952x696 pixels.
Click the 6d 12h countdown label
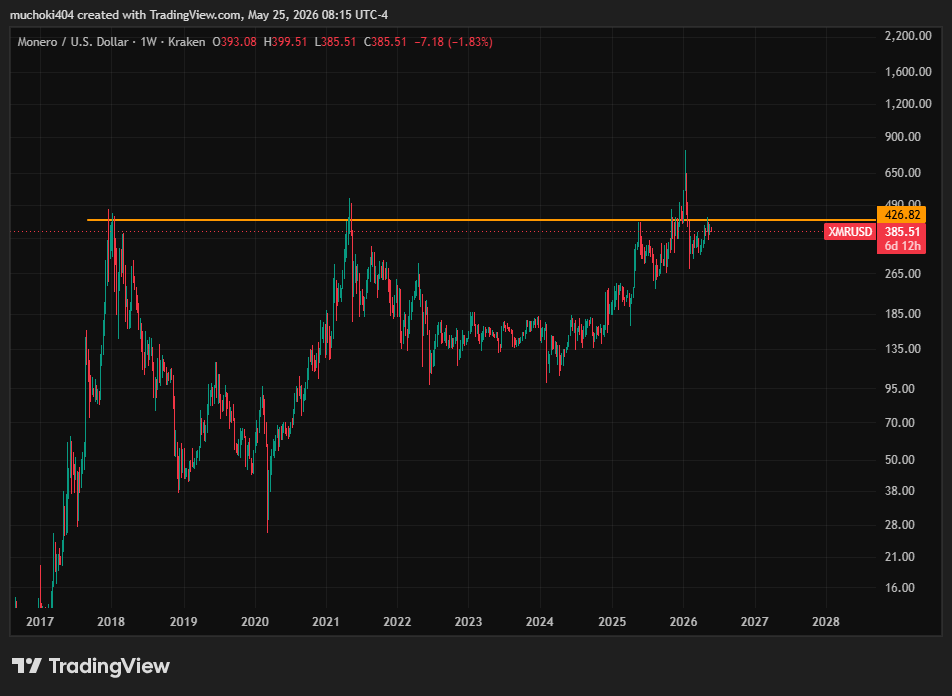tap(902, 246)
